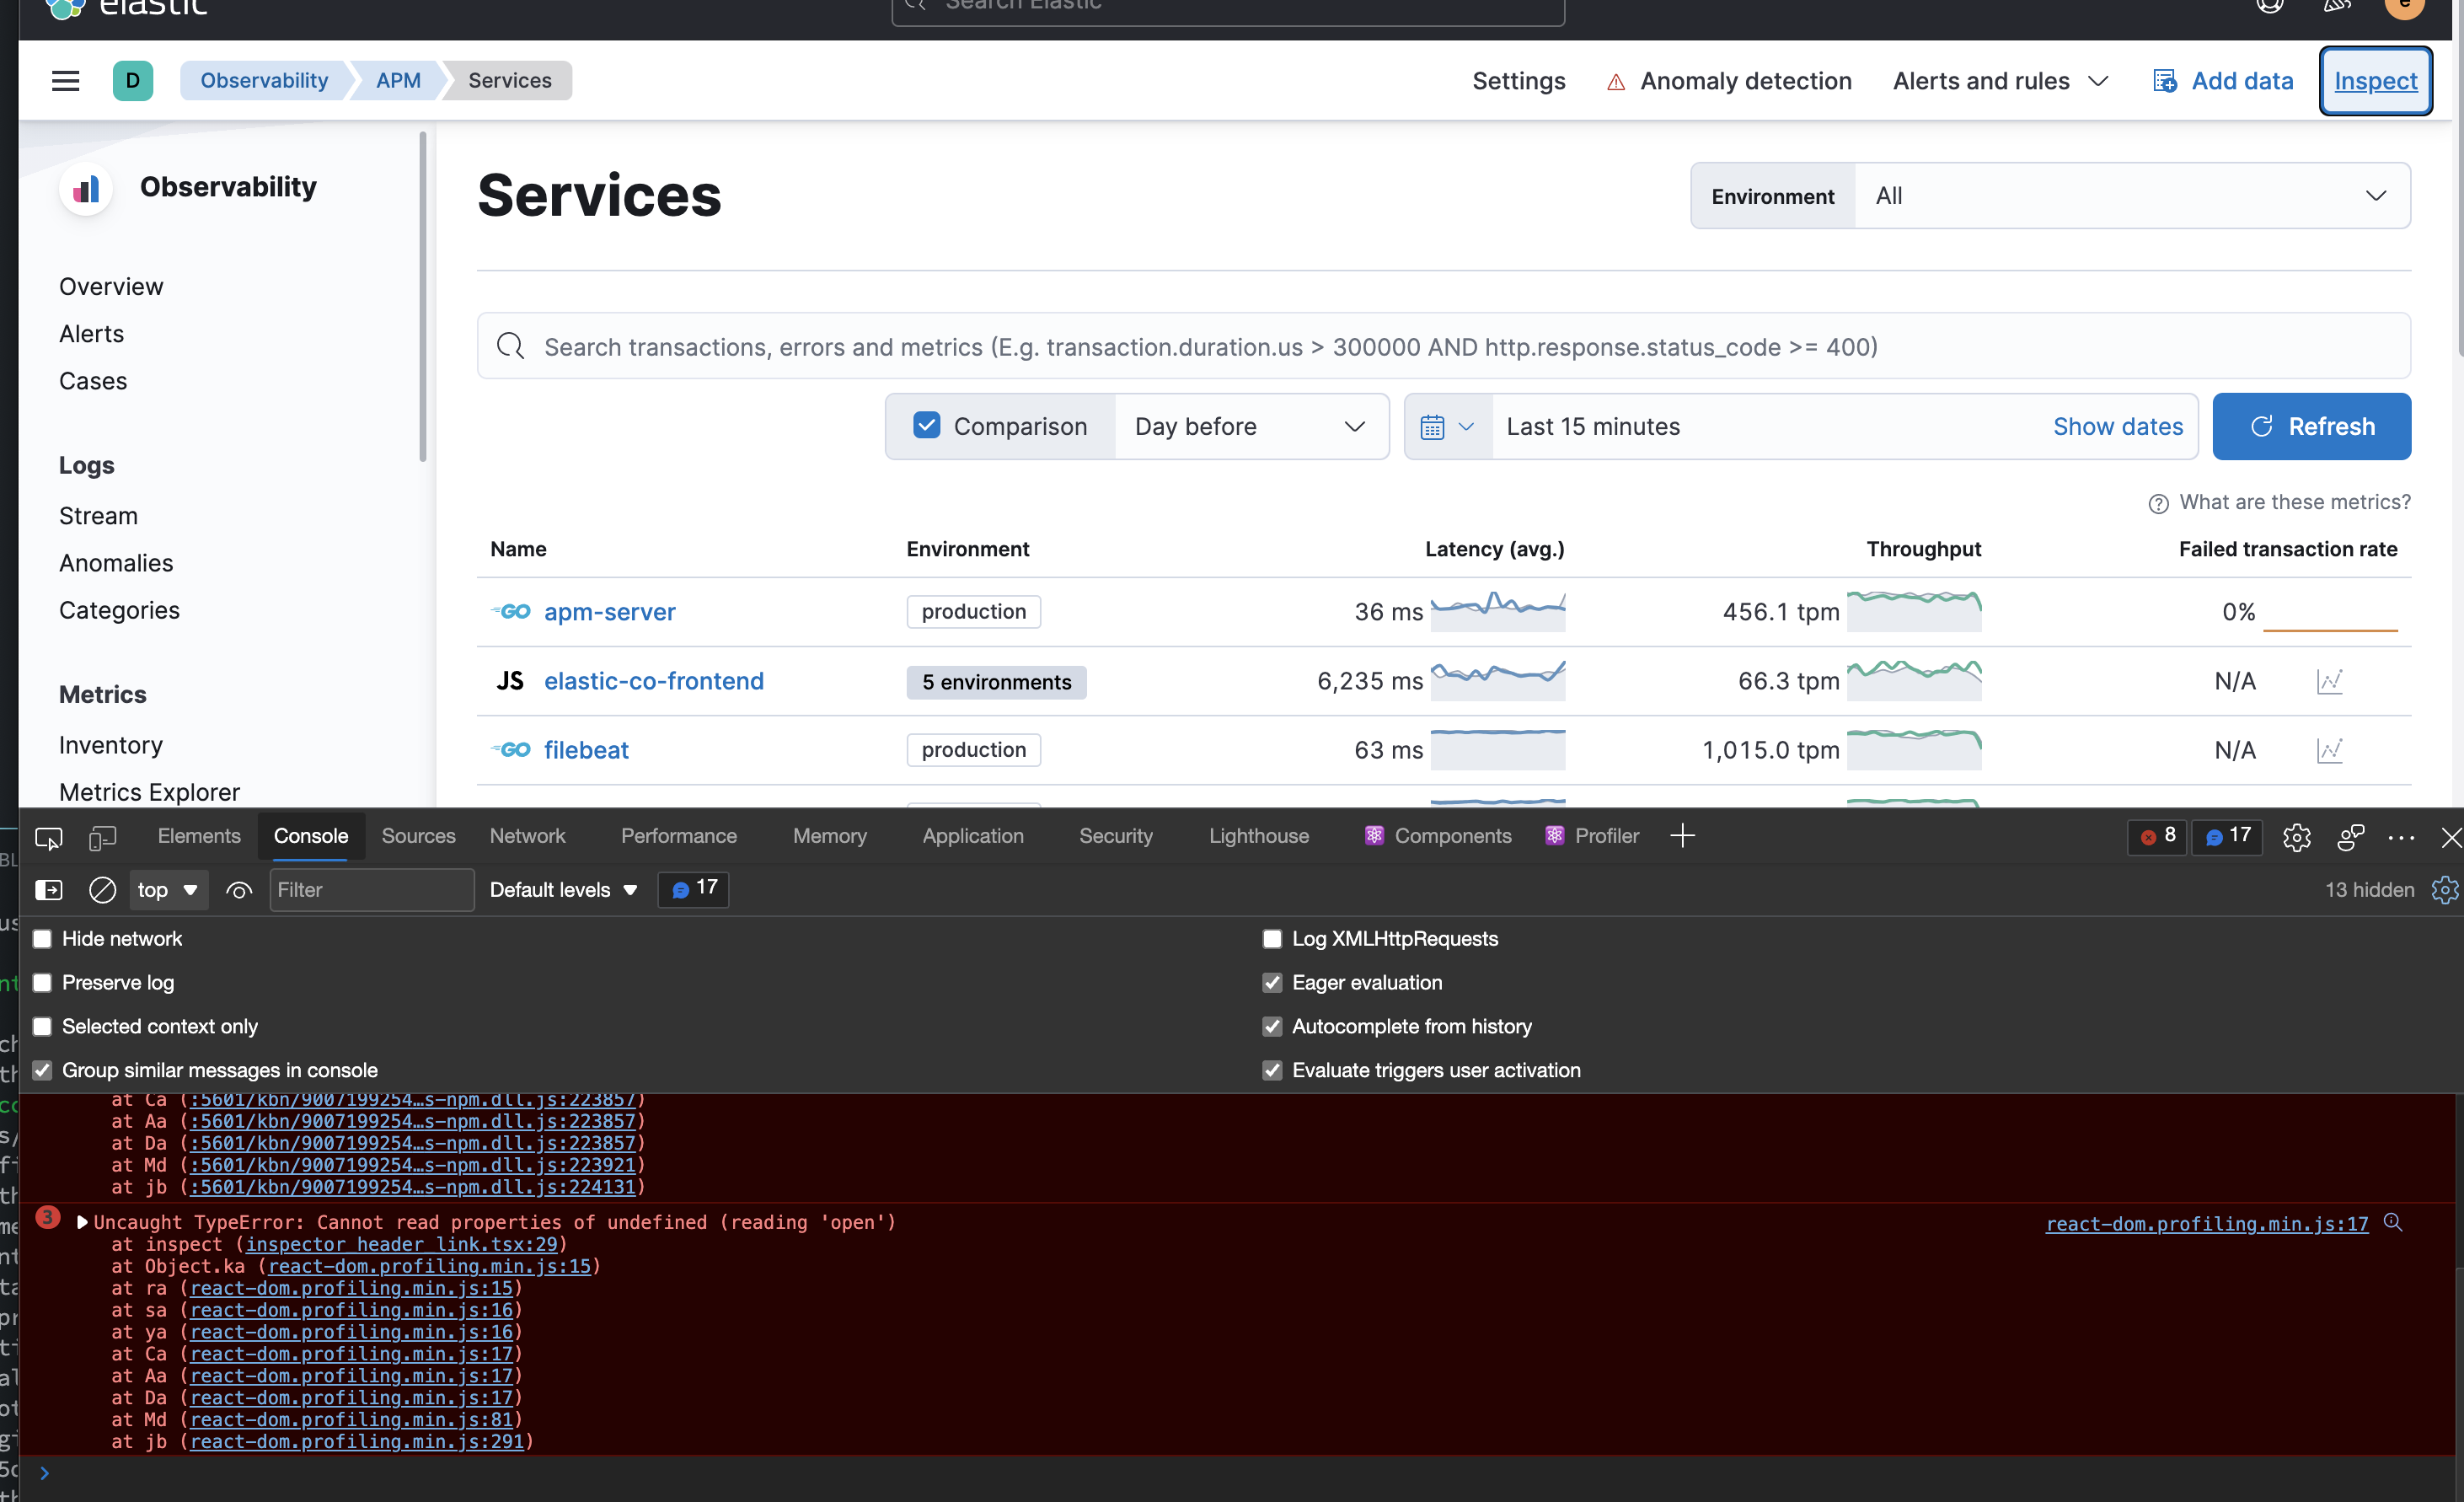The height and width of the screenshot is (1502, 2464).
Task: Open the hamburger menu beside the Elastic logo
Action: point(65,81)
